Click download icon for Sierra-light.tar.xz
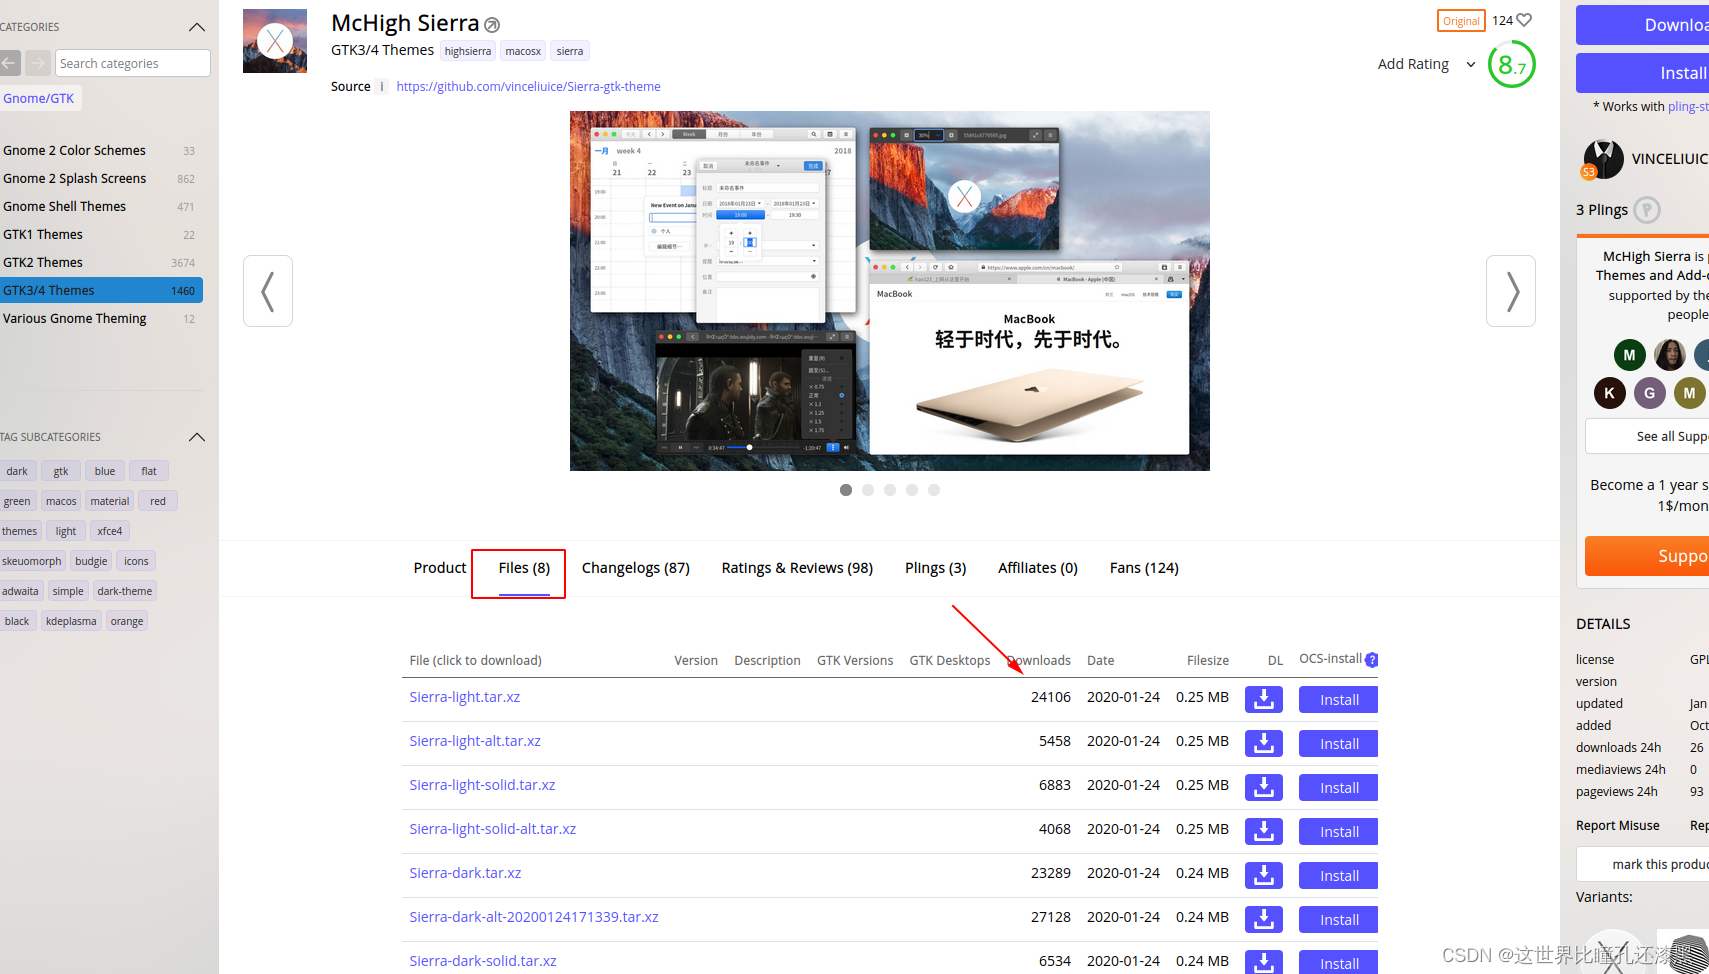The height and width of the screenshot is (974, 1709). [1263, 699]
